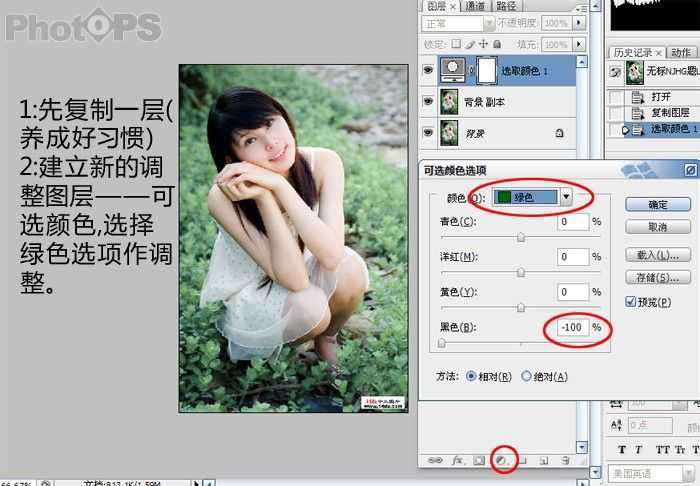This screenshot has height=486, width=700.
Task: Set history brush source box for 复制图层 state
Action: (616, 113)
